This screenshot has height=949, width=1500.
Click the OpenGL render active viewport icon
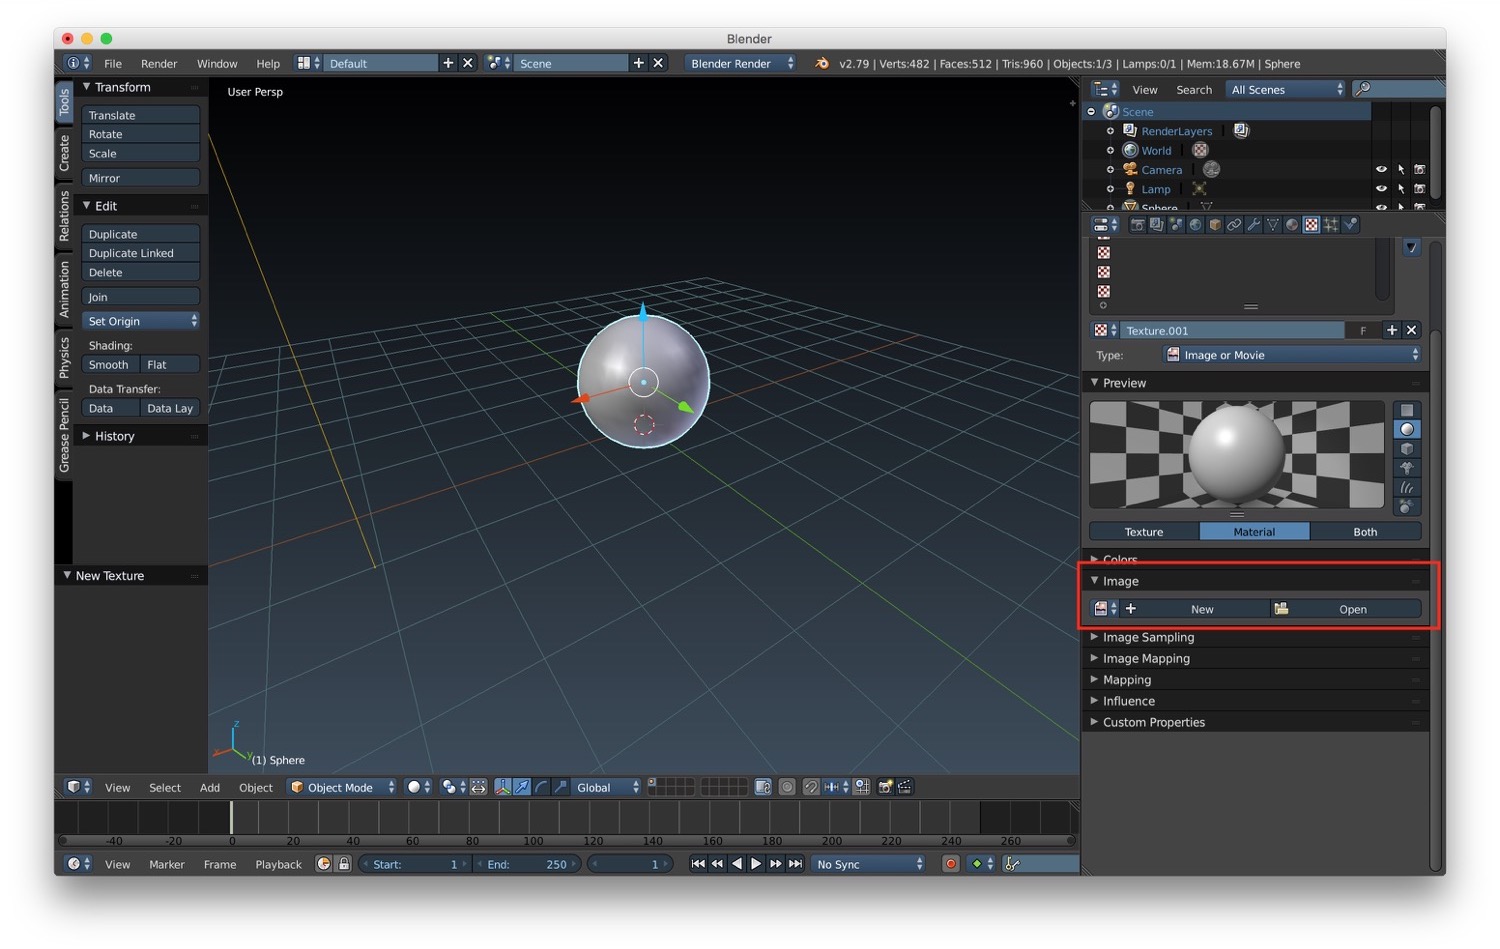point(885,787)
